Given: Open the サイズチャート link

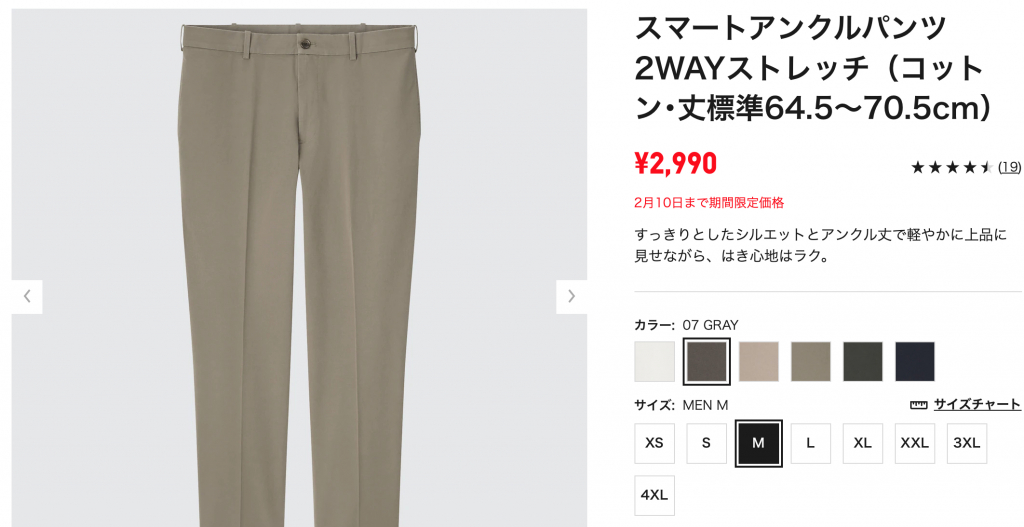Looking at the screenshot, I should 977,404.
